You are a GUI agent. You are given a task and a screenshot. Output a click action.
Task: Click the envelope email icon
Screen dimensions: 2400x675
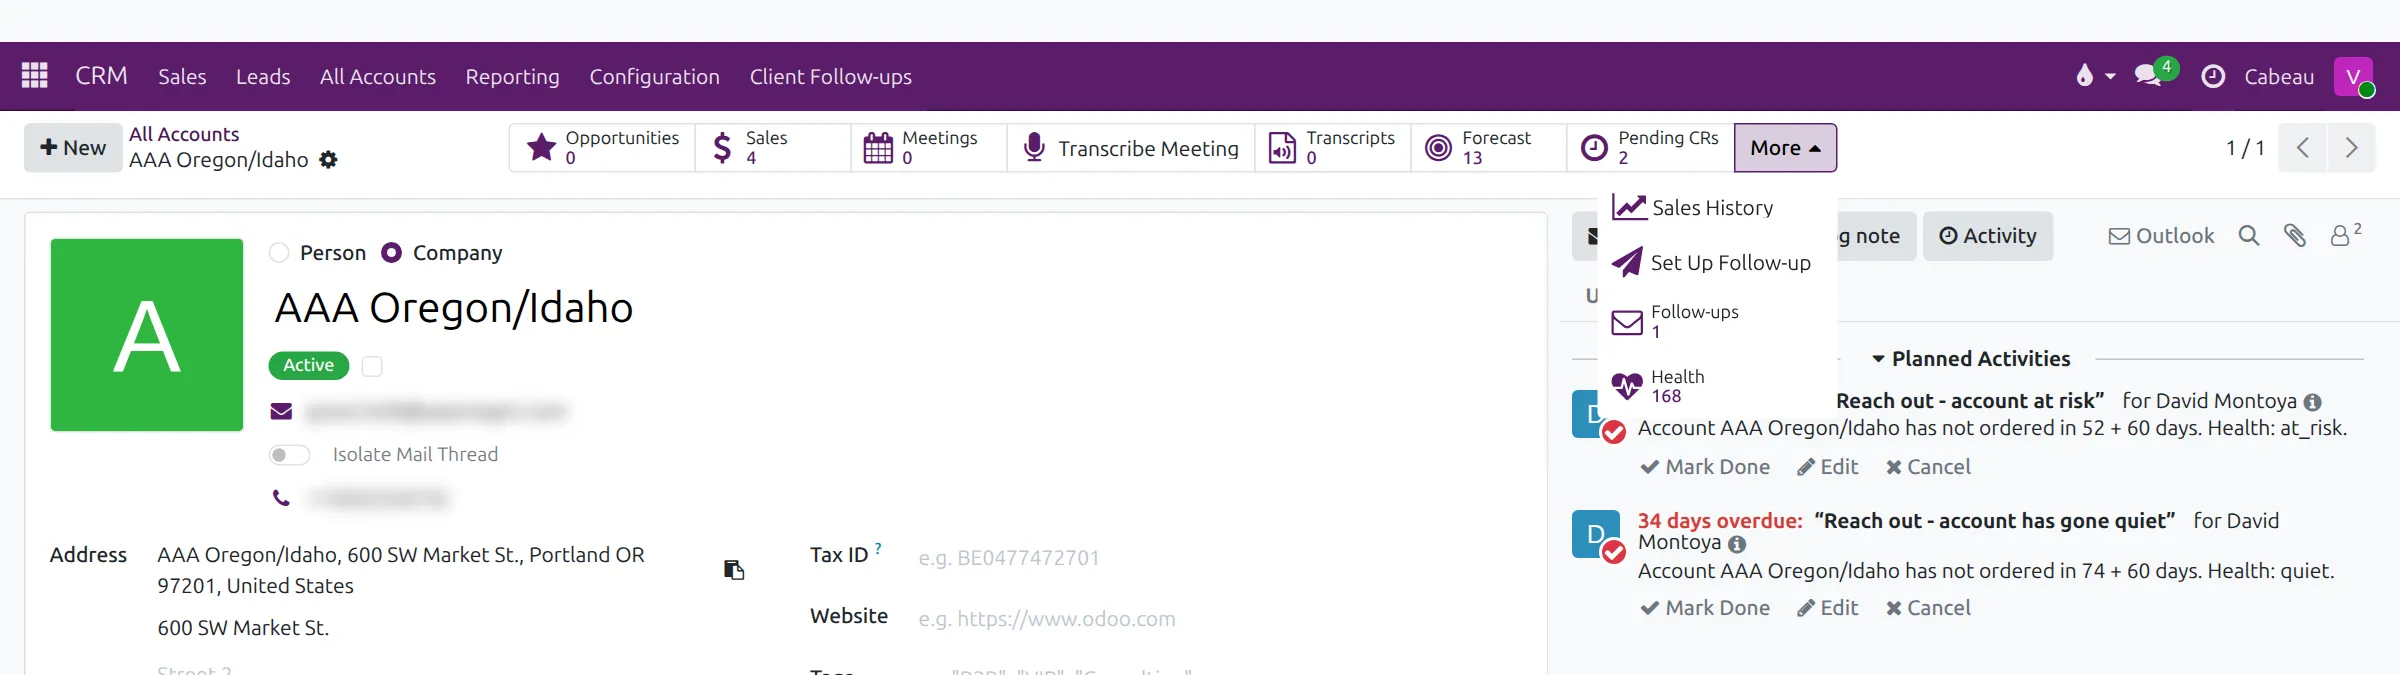(x=281, y=411)
